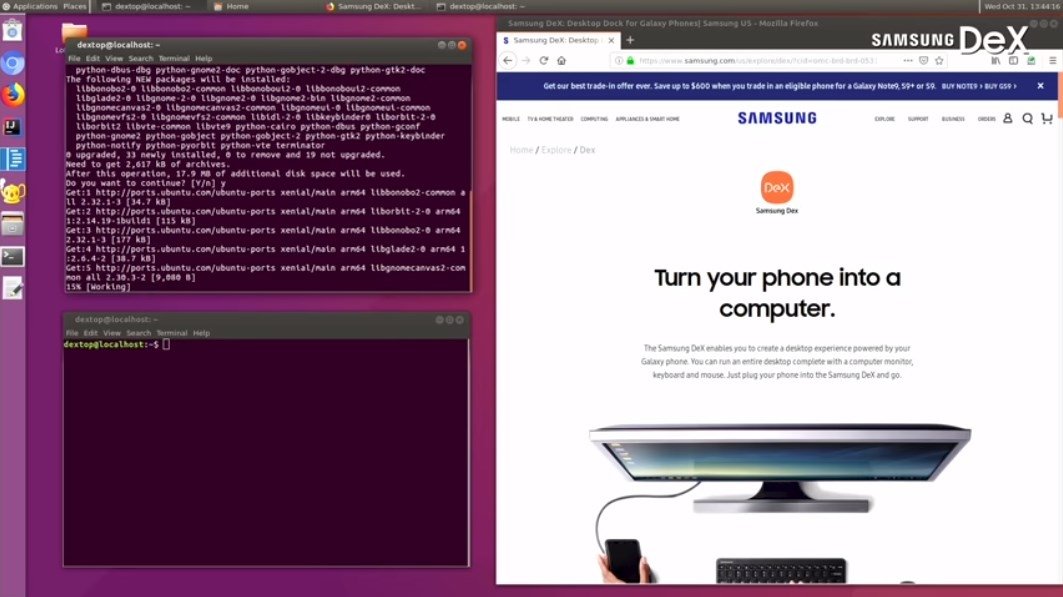This screenshot has width=1063, height=597.
Task: Open Edit menu in lower terminal
Action: point(90,333)
